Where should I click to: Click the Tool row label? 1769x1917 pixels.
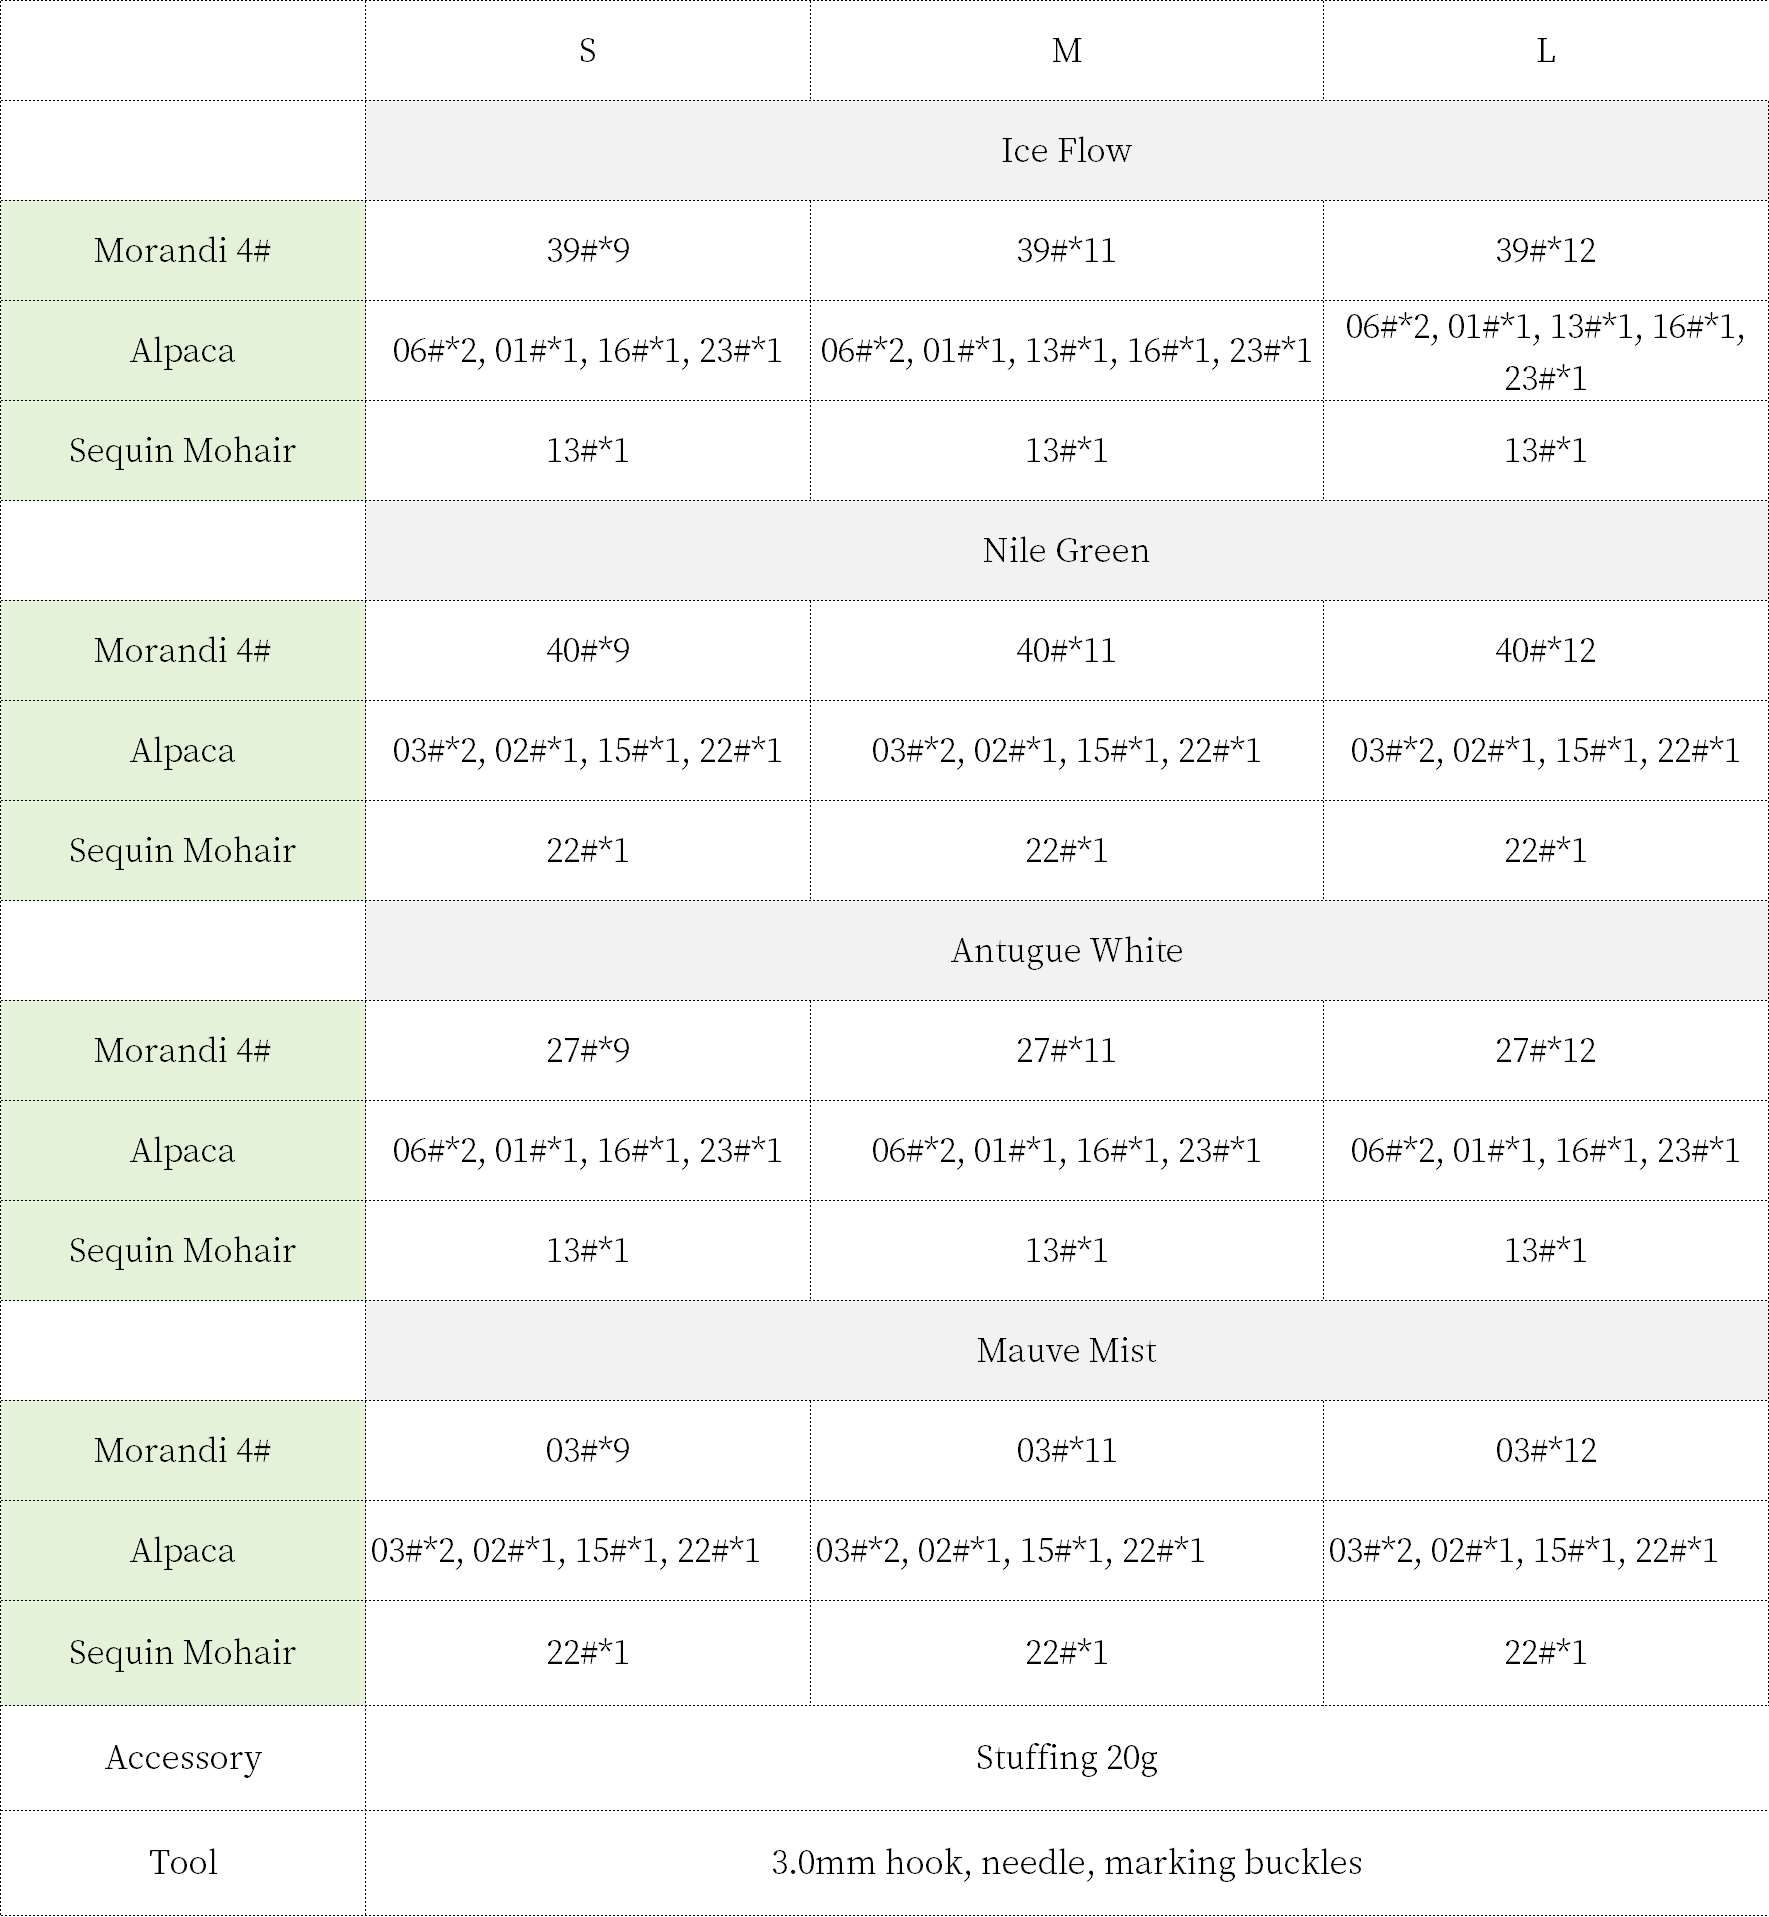tap(183, 1862)
